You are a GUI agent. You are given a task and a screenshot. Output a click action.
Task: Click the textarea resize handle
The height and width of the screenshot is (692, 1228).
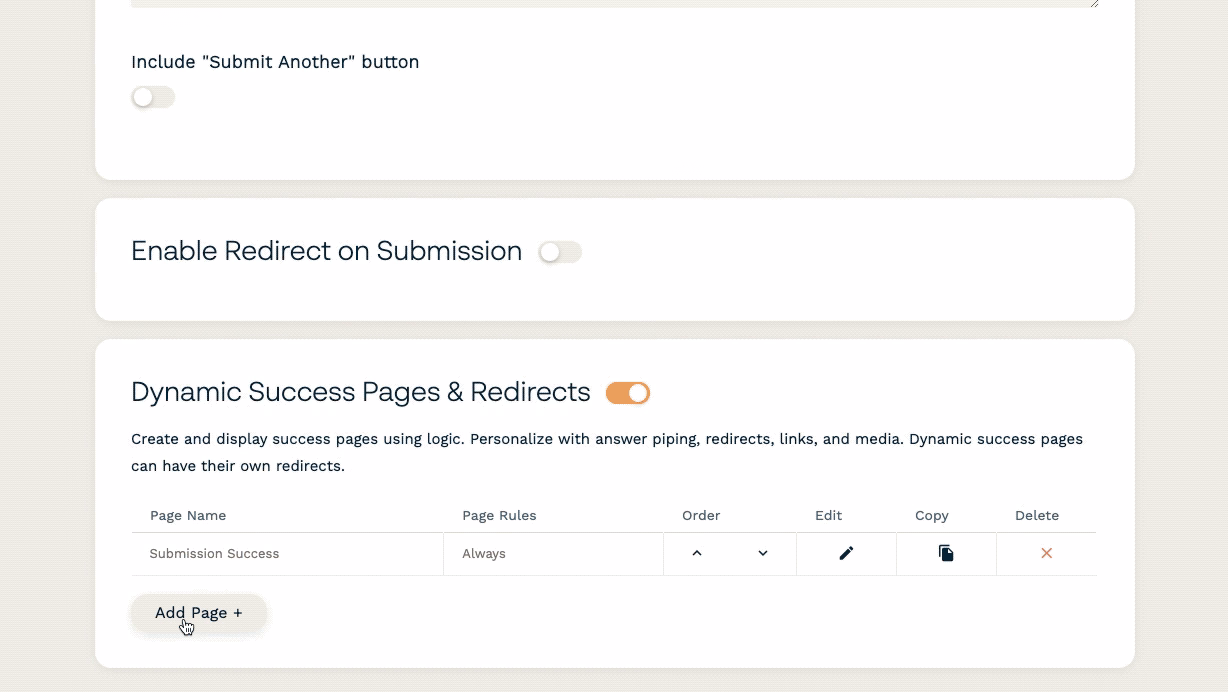point(1094,3)
